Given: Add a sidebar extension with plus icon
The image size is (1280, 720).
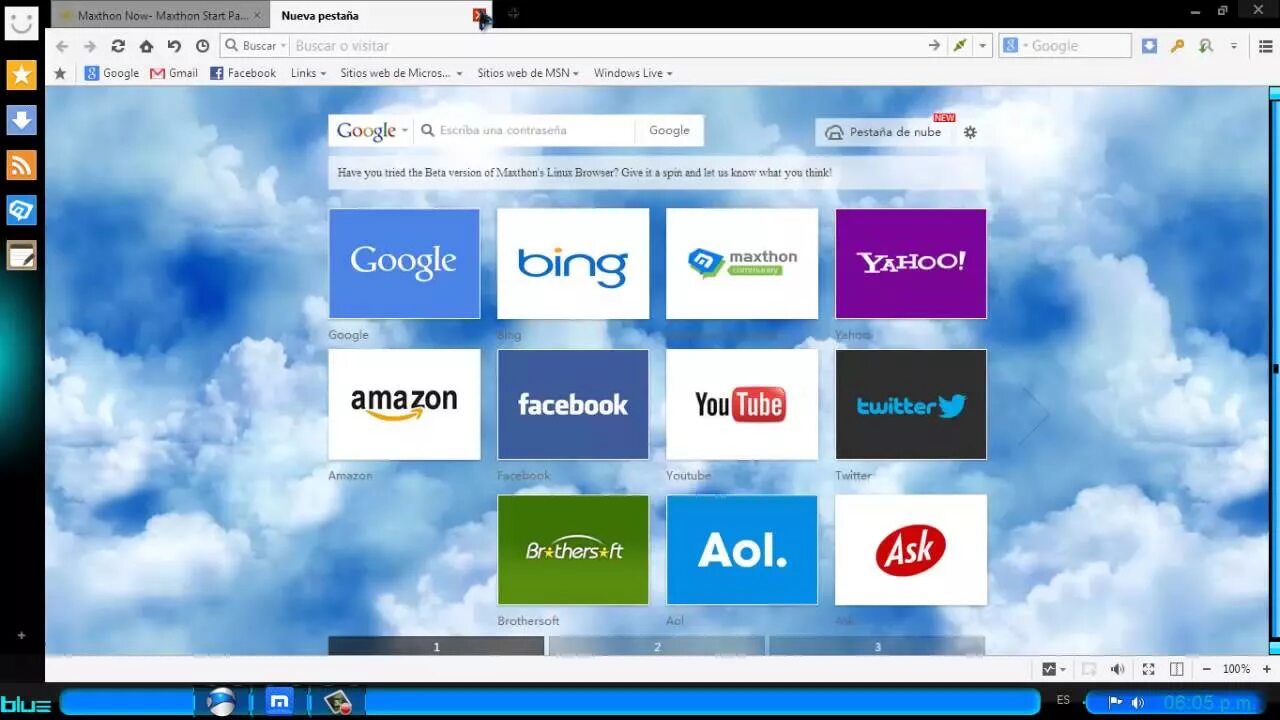Looking at the screenshot, I should pyautogui.click(x=21, y=635).
